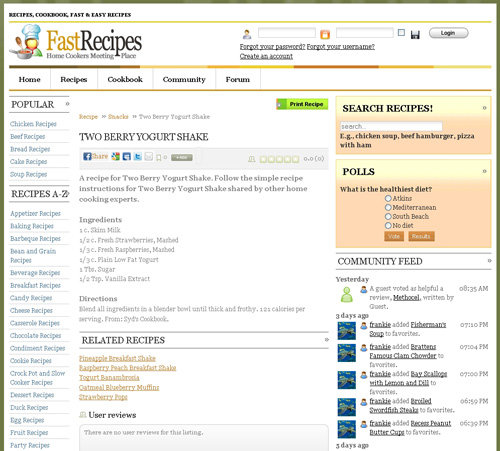Open Pineapple Breakfast Shake related recipe
Viewport: 500px width, 451px height.
click(117, 358)
